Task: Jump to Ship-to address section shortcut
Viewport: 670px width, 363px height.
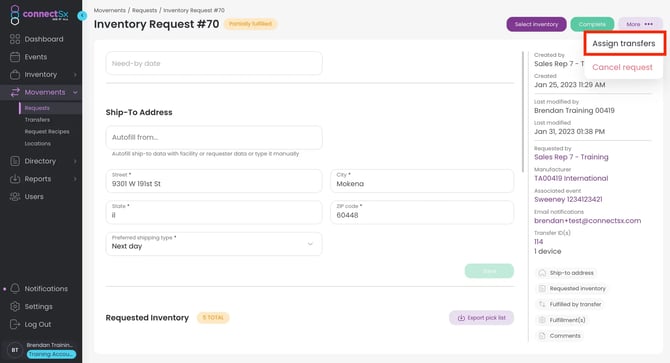Action: (566, 273)
